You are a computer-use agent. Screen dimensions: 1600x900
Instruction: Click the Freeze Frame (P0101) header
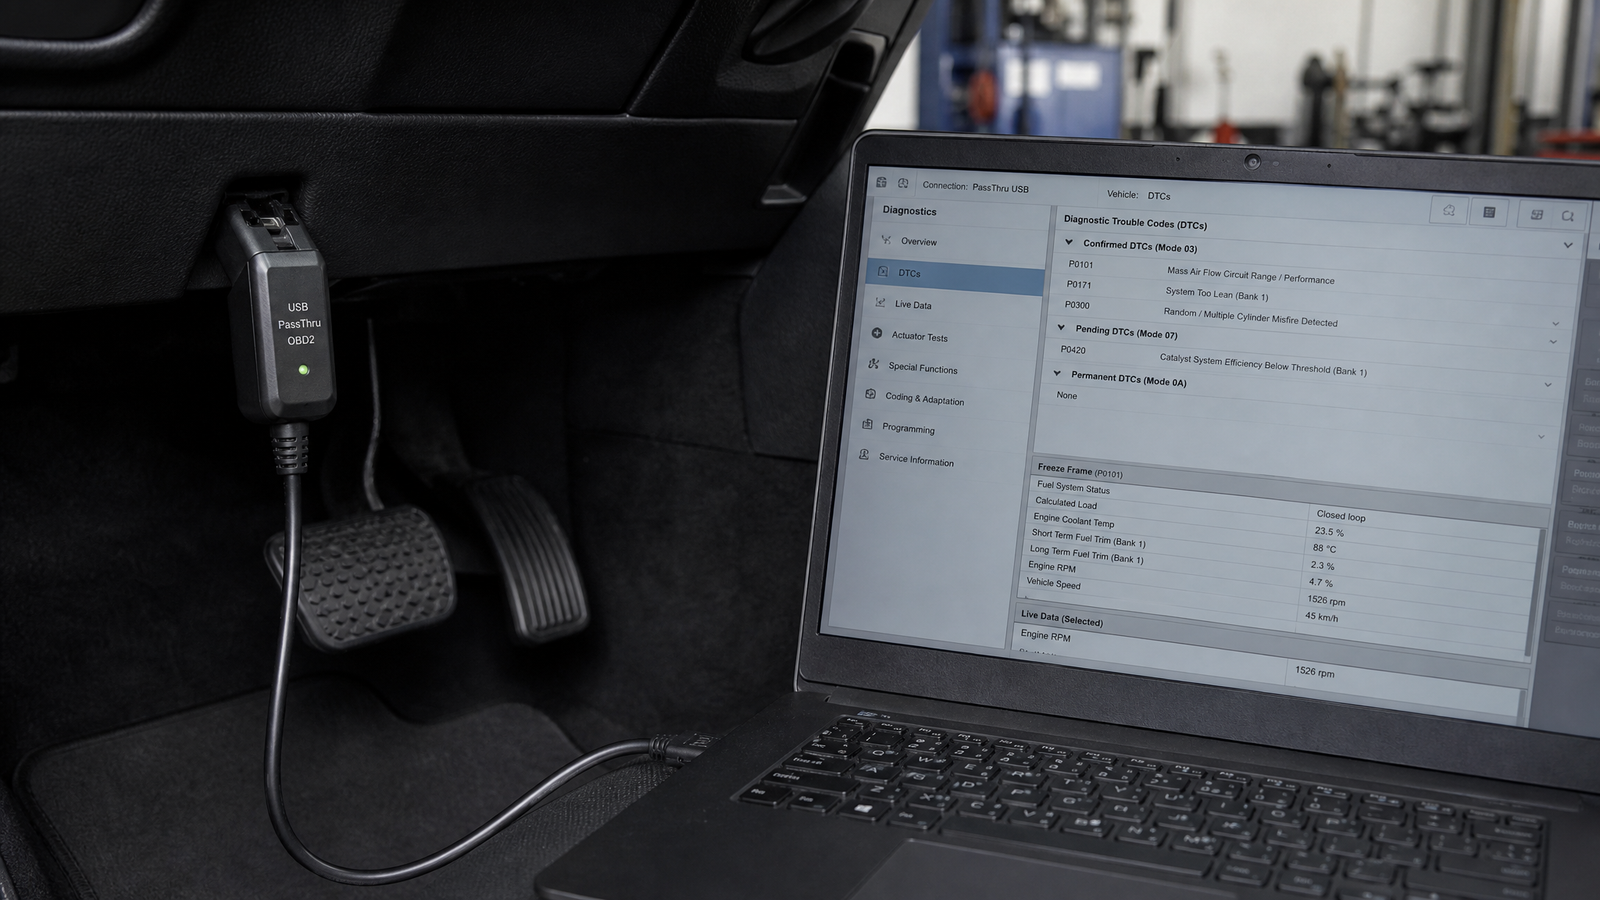pos(1080,471)
